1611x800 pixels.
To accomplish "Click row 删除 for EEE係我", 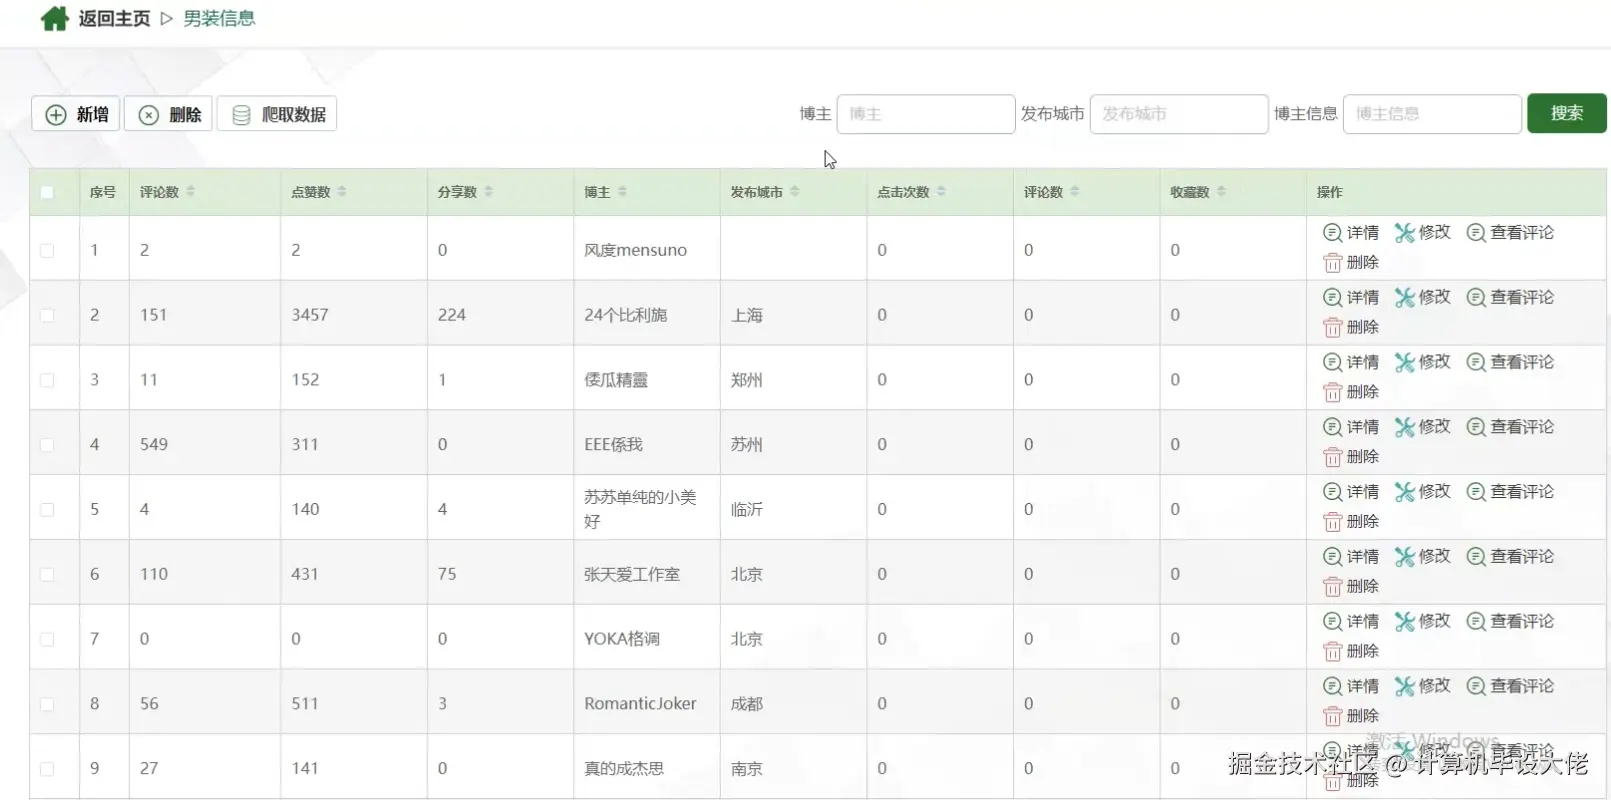I will (x=1351, y=457).
